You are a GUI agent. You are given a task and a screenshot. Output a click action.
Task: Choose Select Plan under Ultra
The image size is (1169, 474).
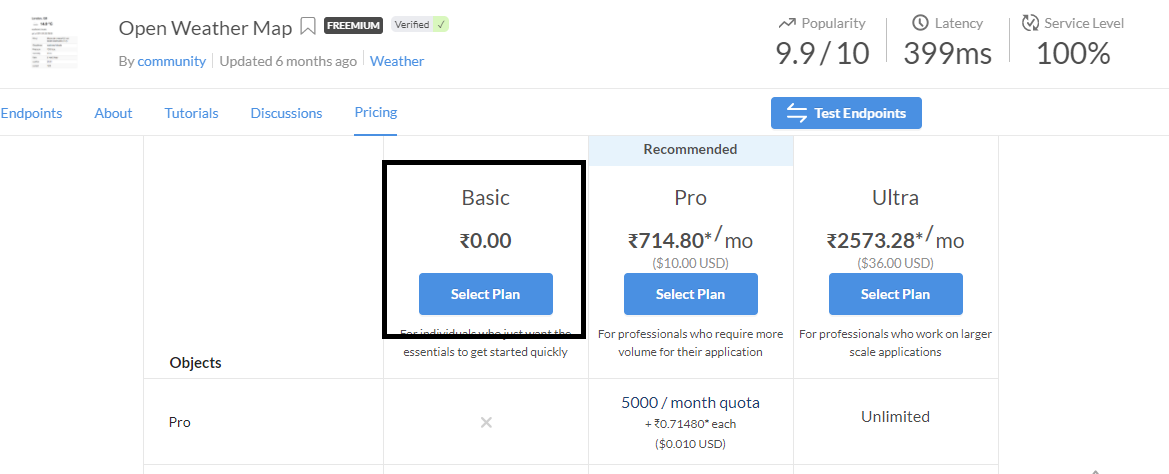(x=895, y=294)
